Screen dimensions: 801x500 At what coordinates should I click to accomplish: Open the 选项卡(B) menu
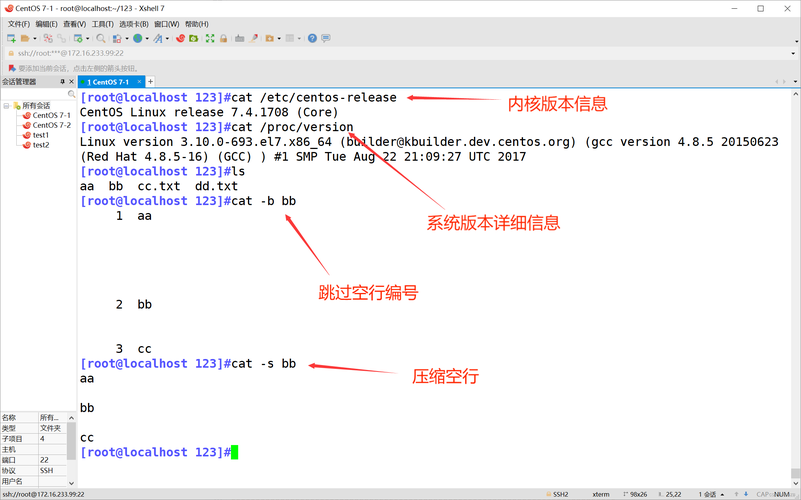(134, 24)
